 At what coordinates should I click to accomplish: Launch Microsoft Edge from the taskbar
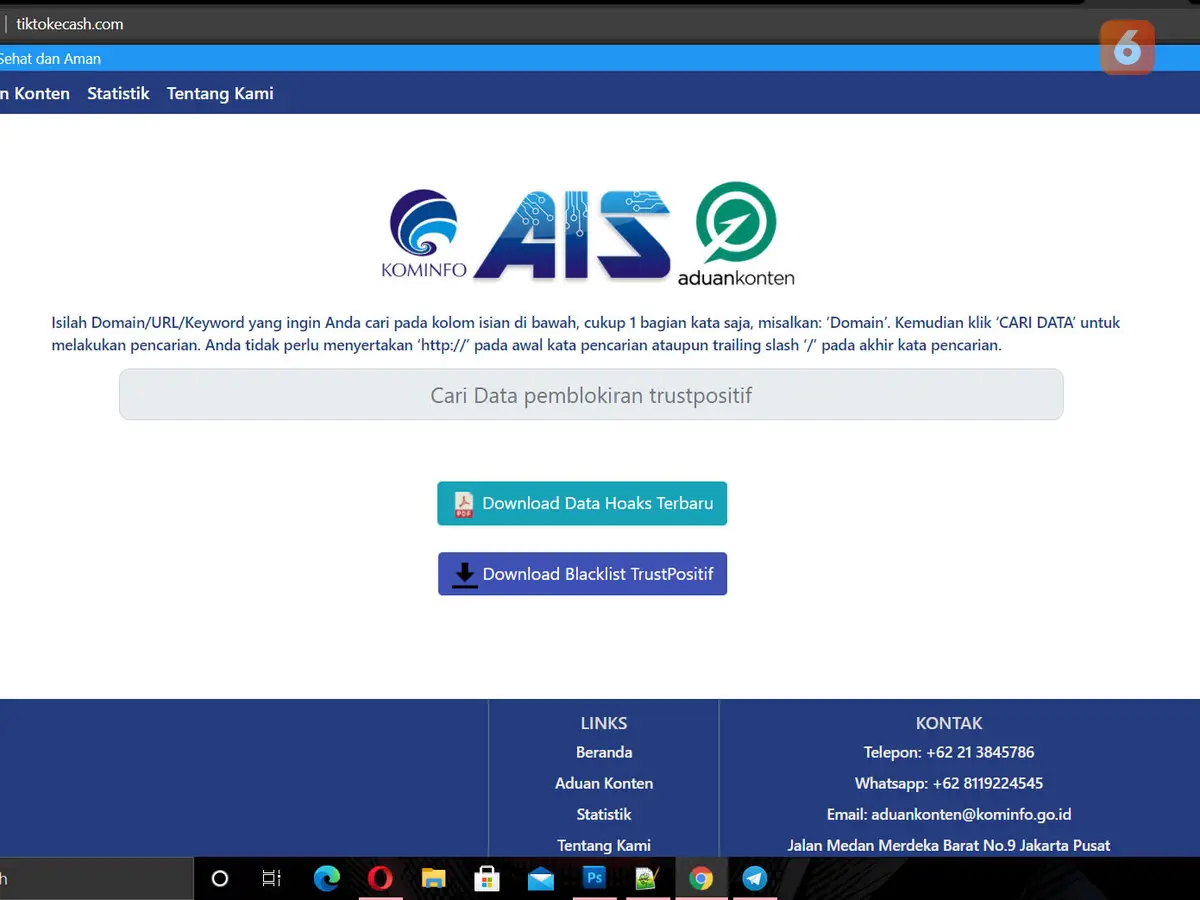[326, 879]
